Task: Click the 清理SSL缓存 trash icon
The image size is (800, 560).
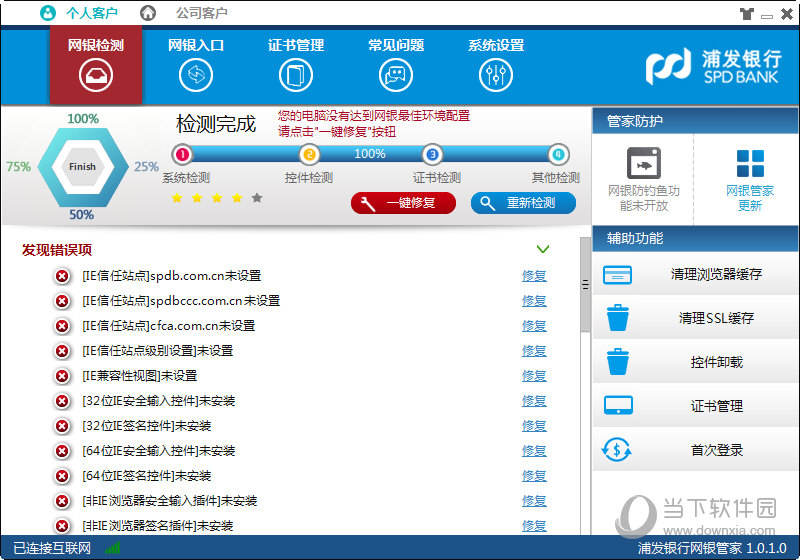Action: 618,318
